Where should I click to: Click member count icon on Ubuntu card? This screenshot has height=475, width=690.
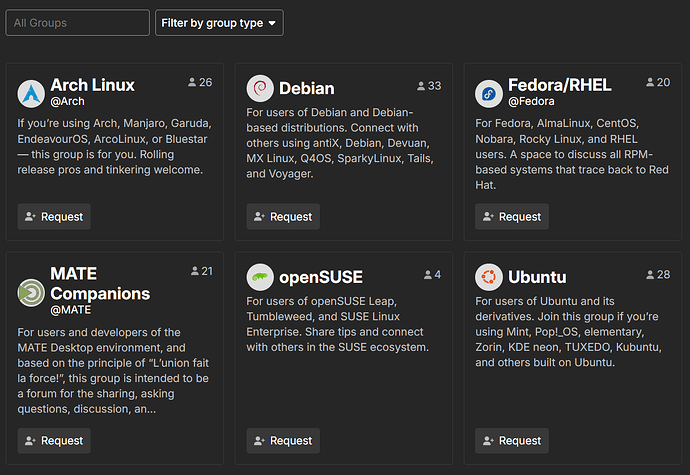pos(650,275)
